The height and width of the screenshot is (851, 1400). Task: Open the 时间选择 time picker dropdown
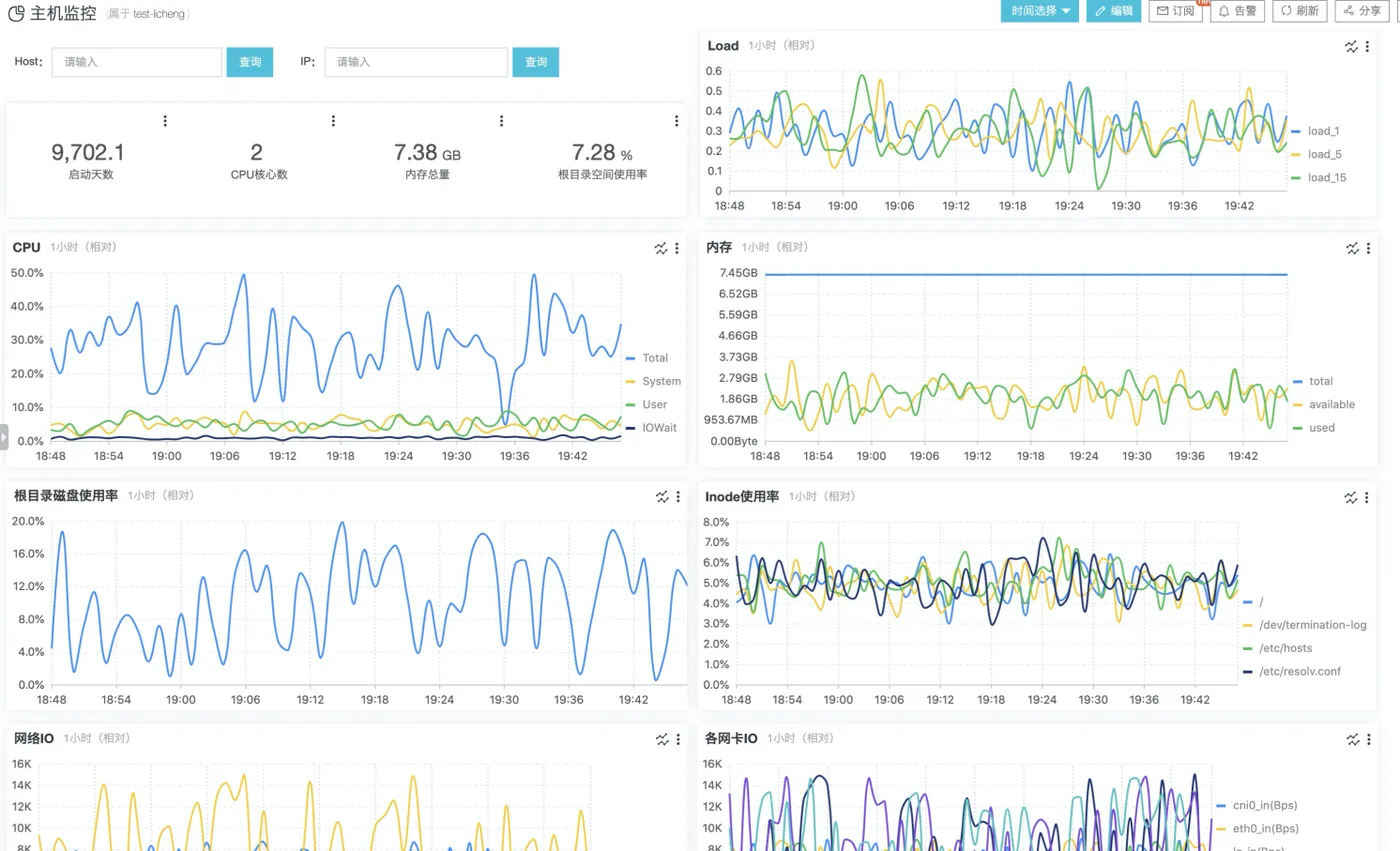(x=1039, y=11)
